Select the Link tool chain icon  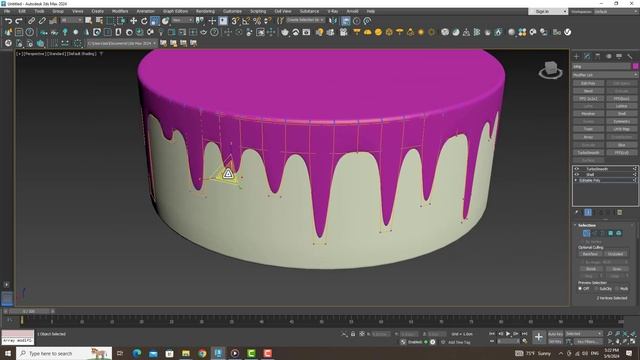point(31,20)
